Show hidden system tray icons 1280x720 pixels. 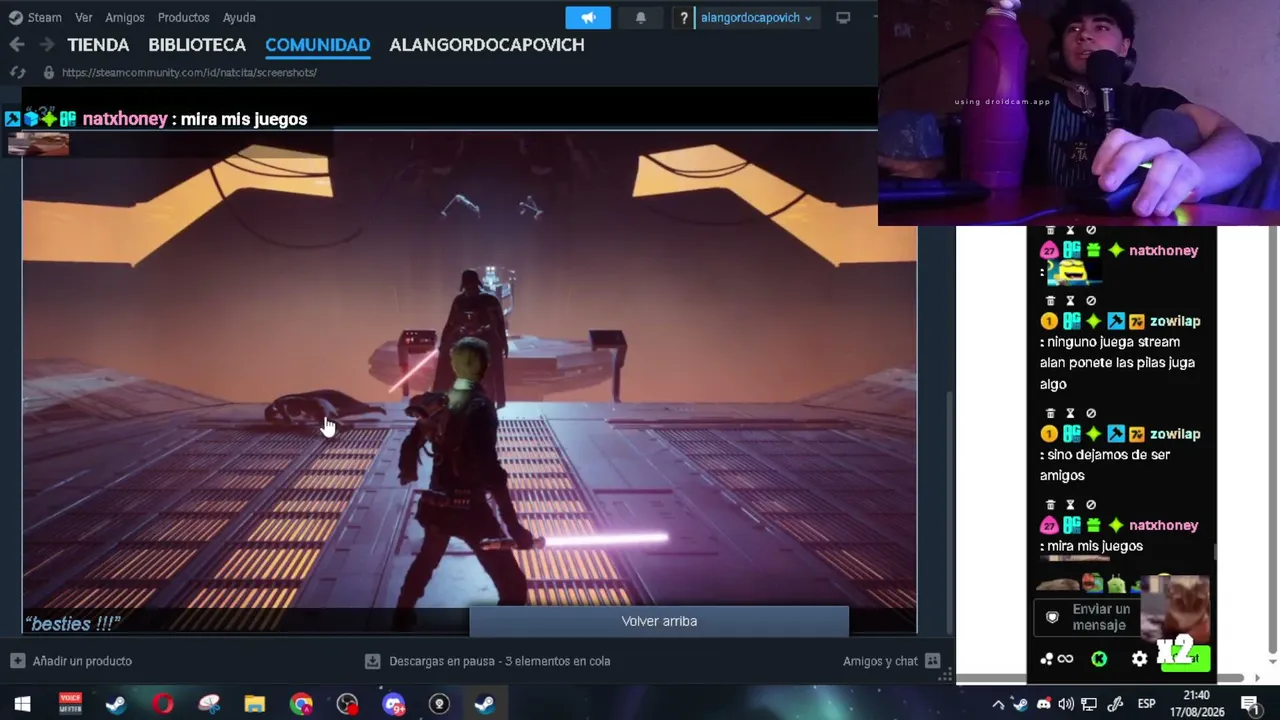click(x=997, y=704)
